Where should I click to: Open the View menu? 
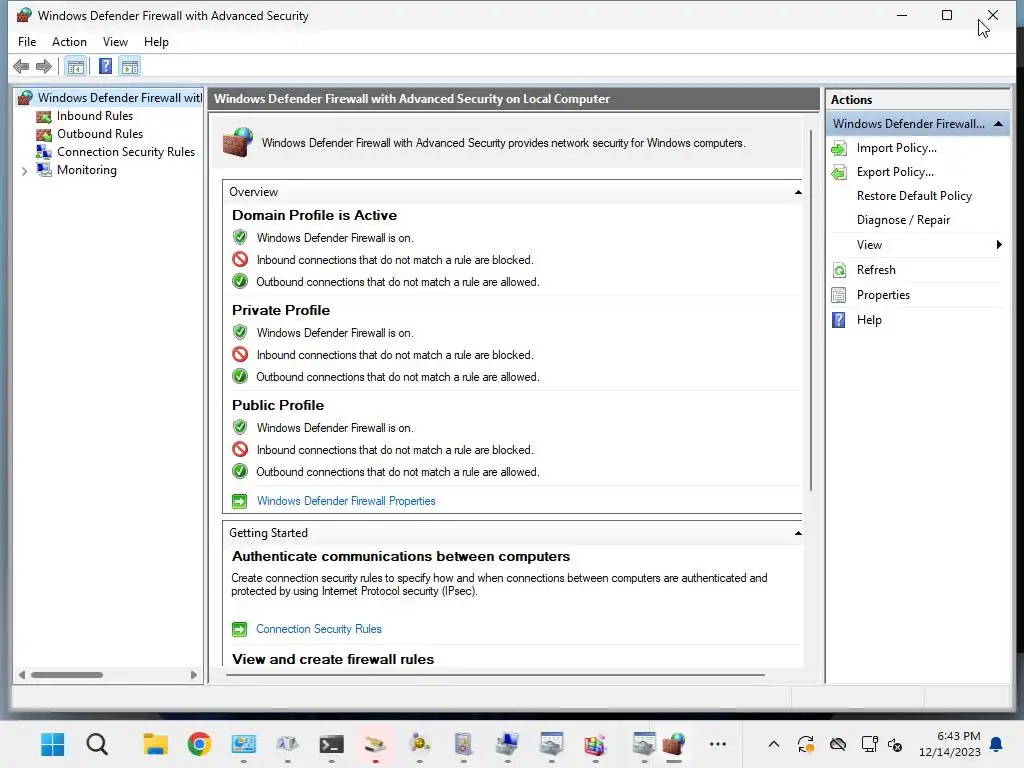click(115, 42)
